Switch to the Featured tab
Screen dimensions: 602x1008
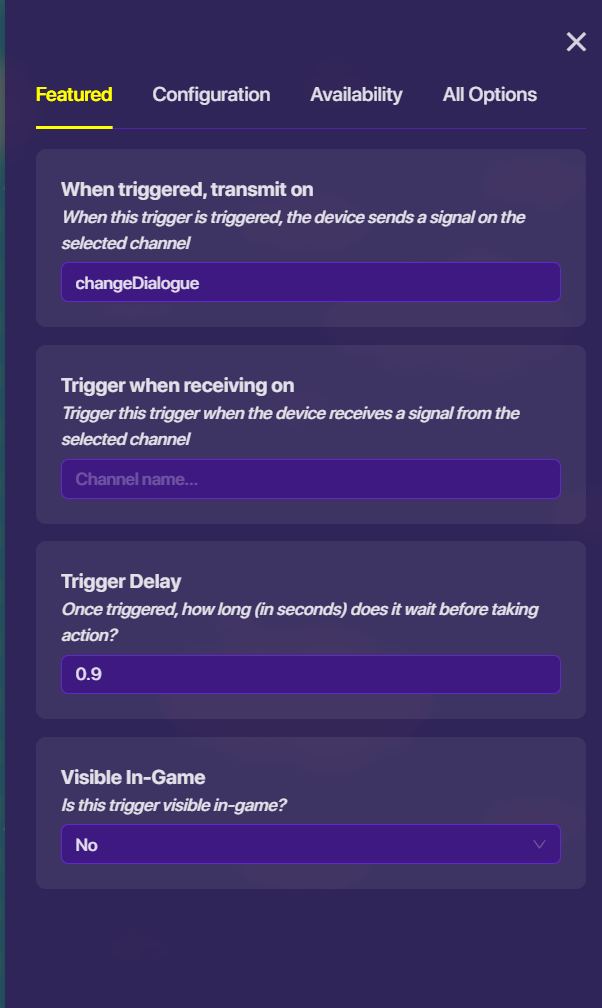74,95
